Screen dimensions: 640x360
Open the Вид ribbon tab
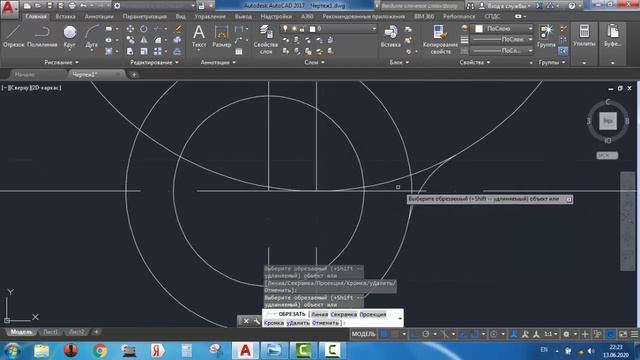180,17
